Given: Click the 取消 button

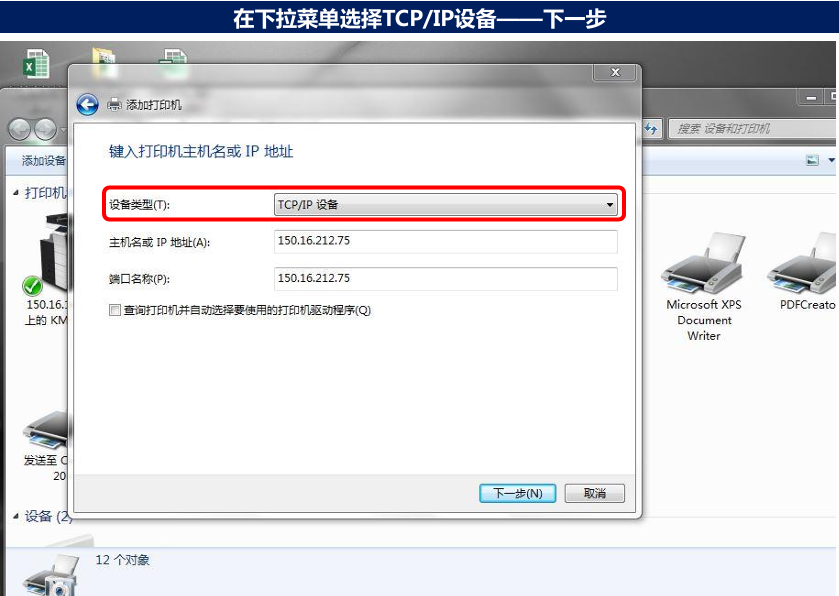Looking at the screenshot, I should point(594,493).
